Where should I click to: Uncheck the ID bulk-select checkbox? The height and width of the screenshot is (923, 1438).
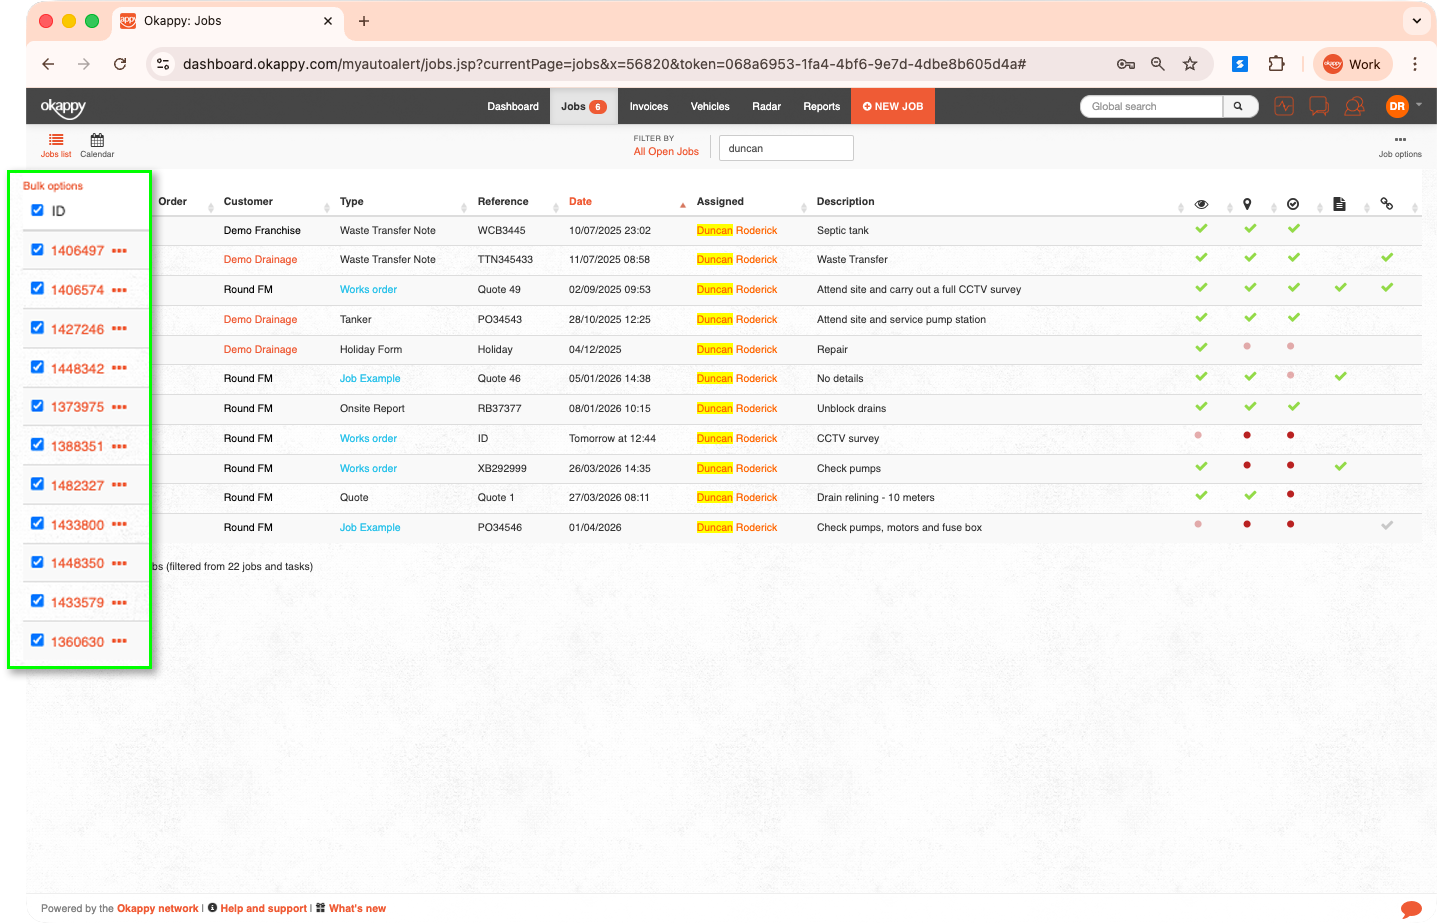[37, 211]
